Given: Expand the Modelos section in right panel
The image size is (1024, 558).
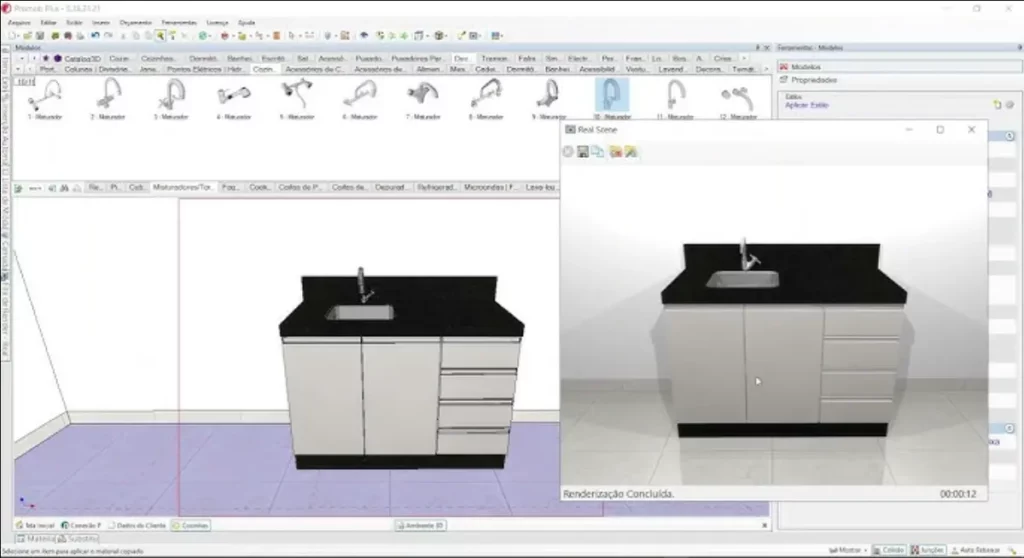Looking at the screenshot, I should click(x=806, y=67).
